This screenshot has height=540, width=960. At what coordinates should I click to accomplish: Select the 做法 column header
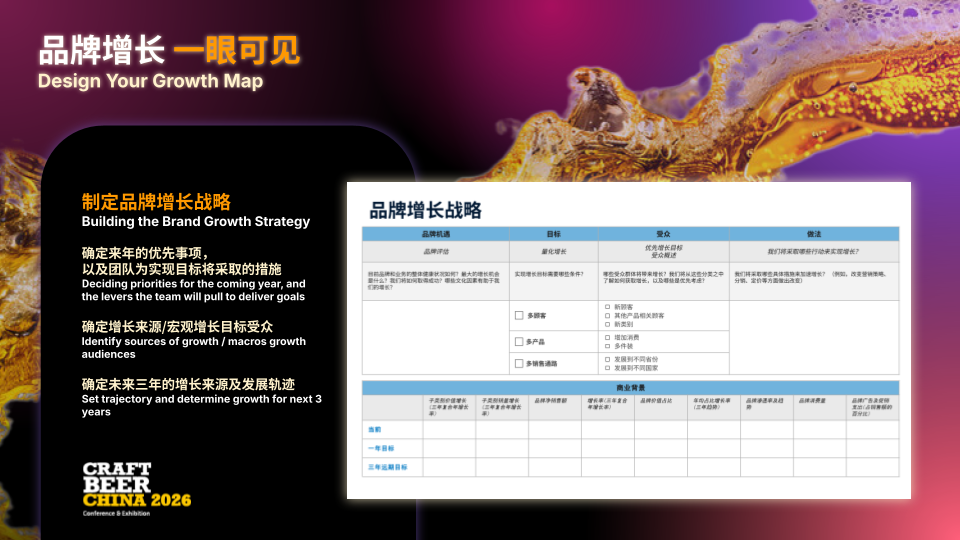coord(813,234)
